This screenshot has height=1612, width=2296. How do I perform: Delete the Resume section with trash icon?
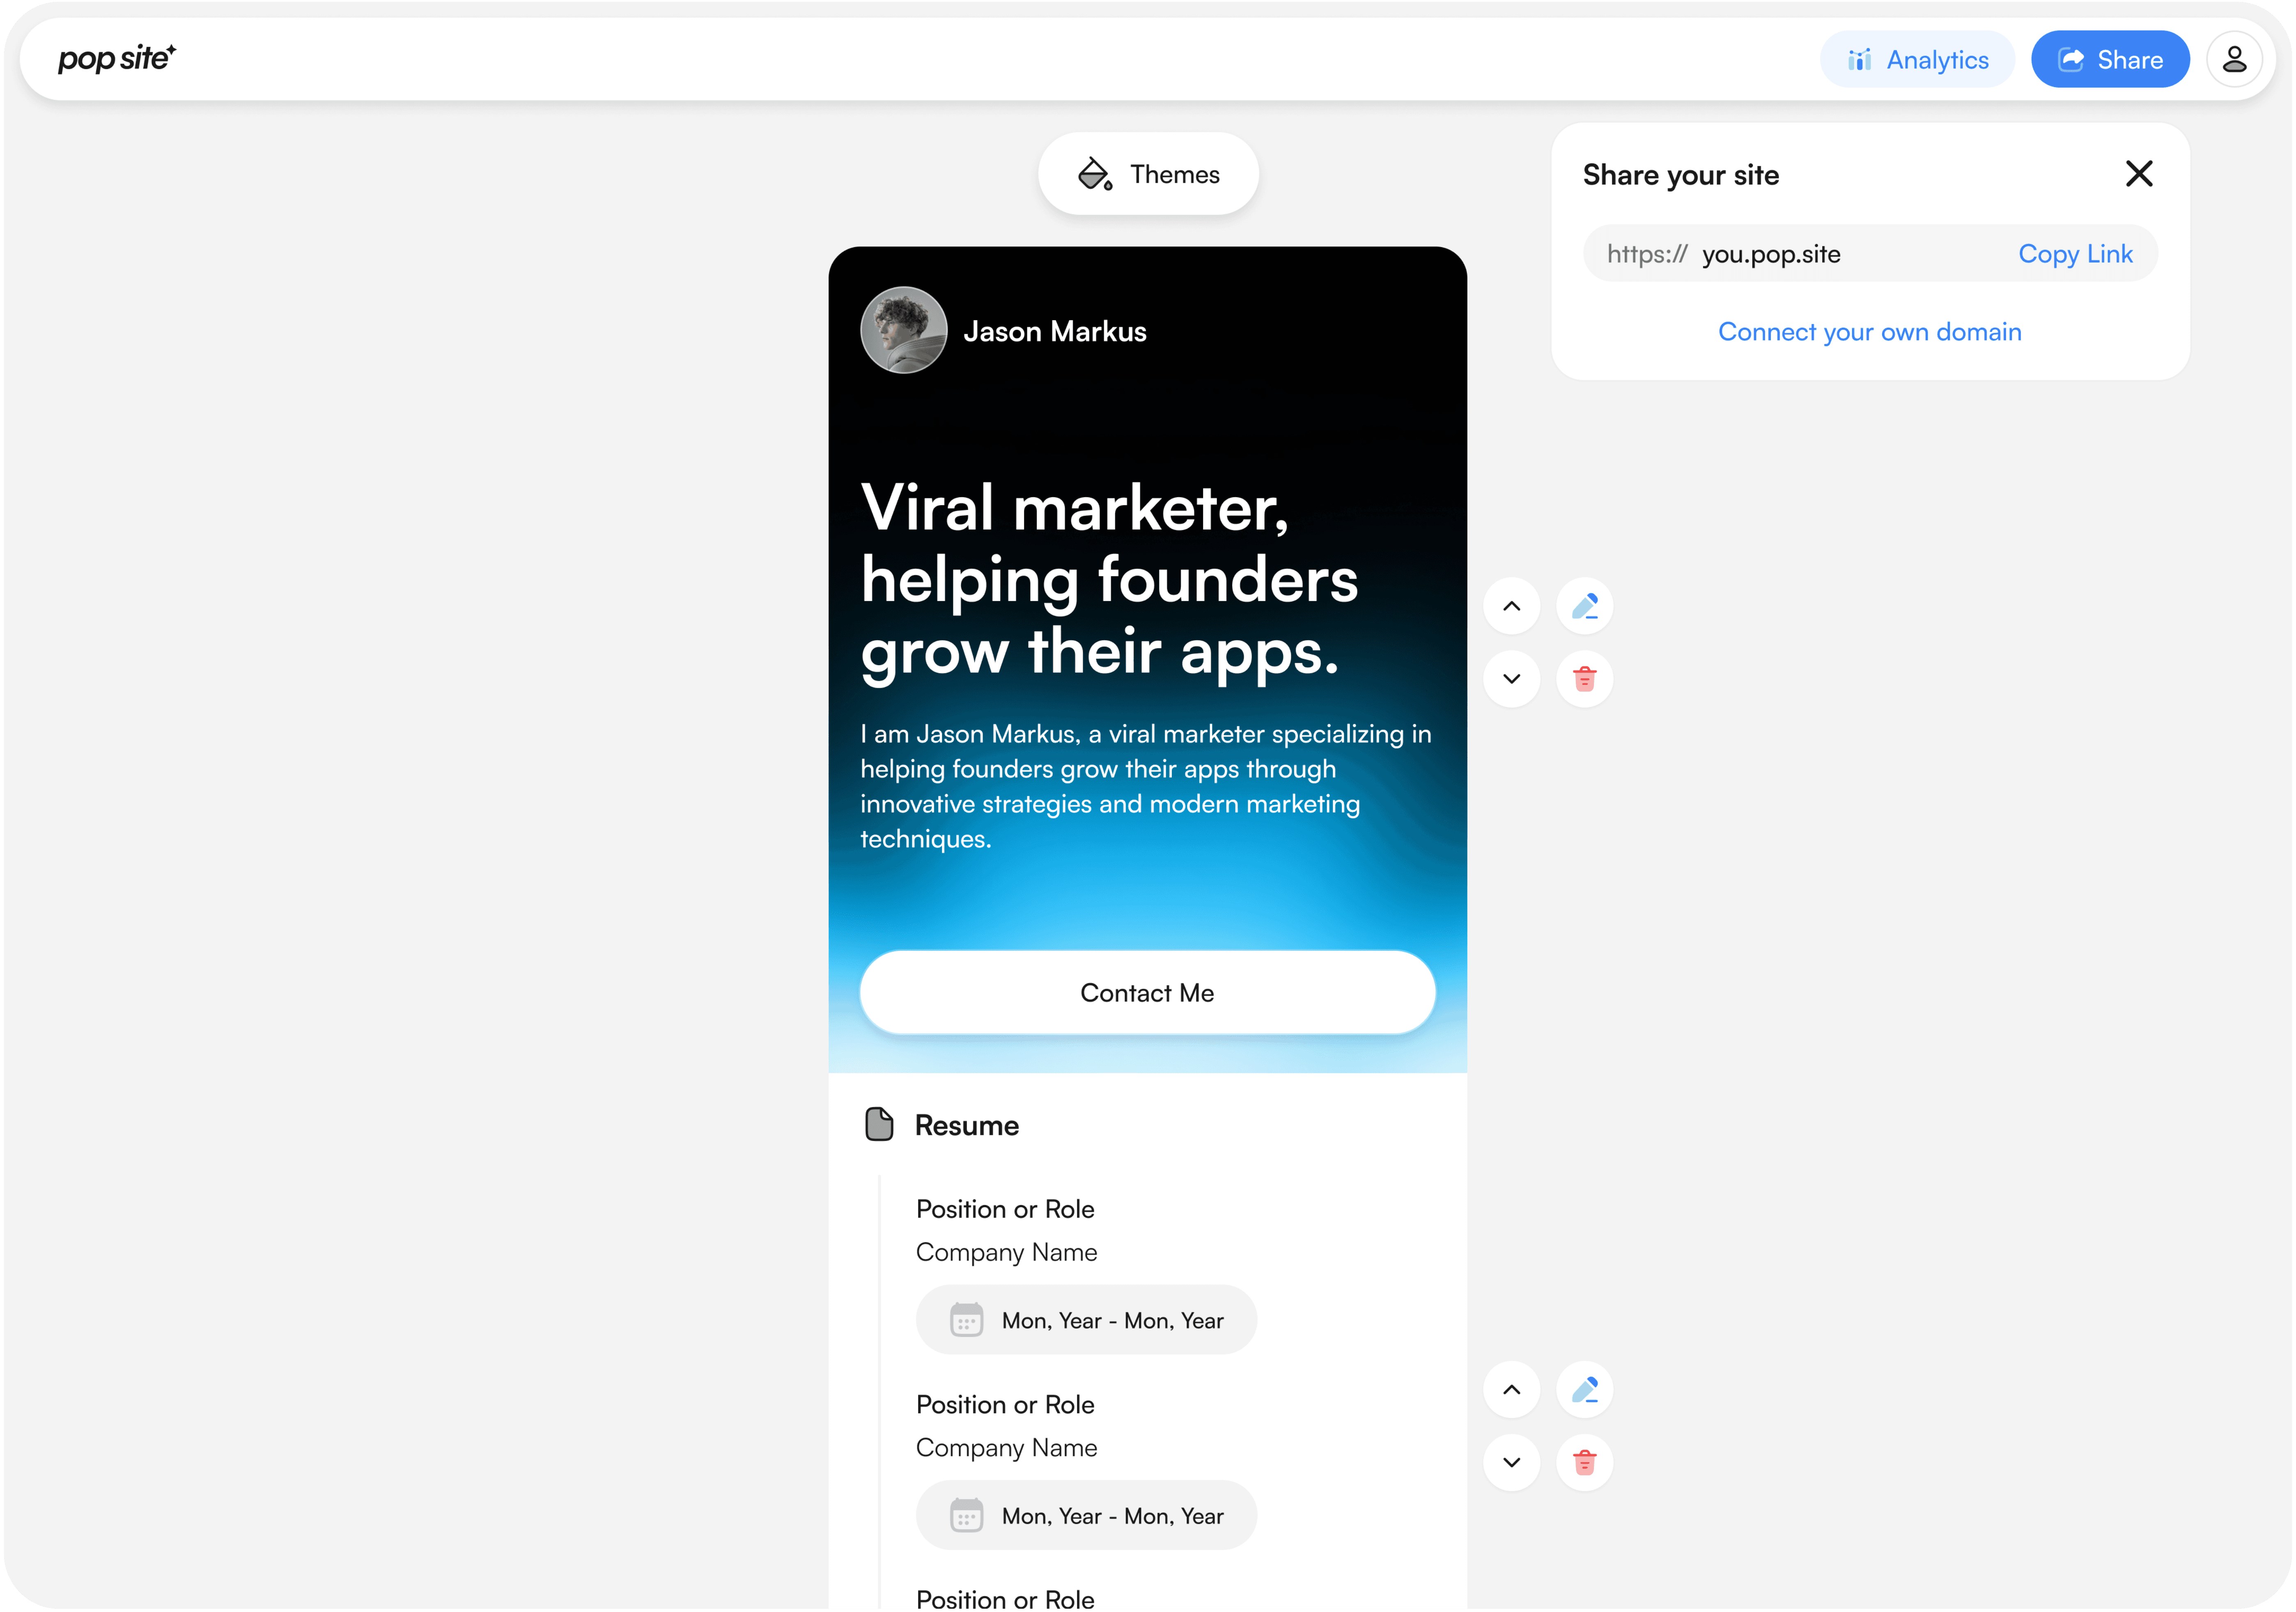coord(1584,1462)
